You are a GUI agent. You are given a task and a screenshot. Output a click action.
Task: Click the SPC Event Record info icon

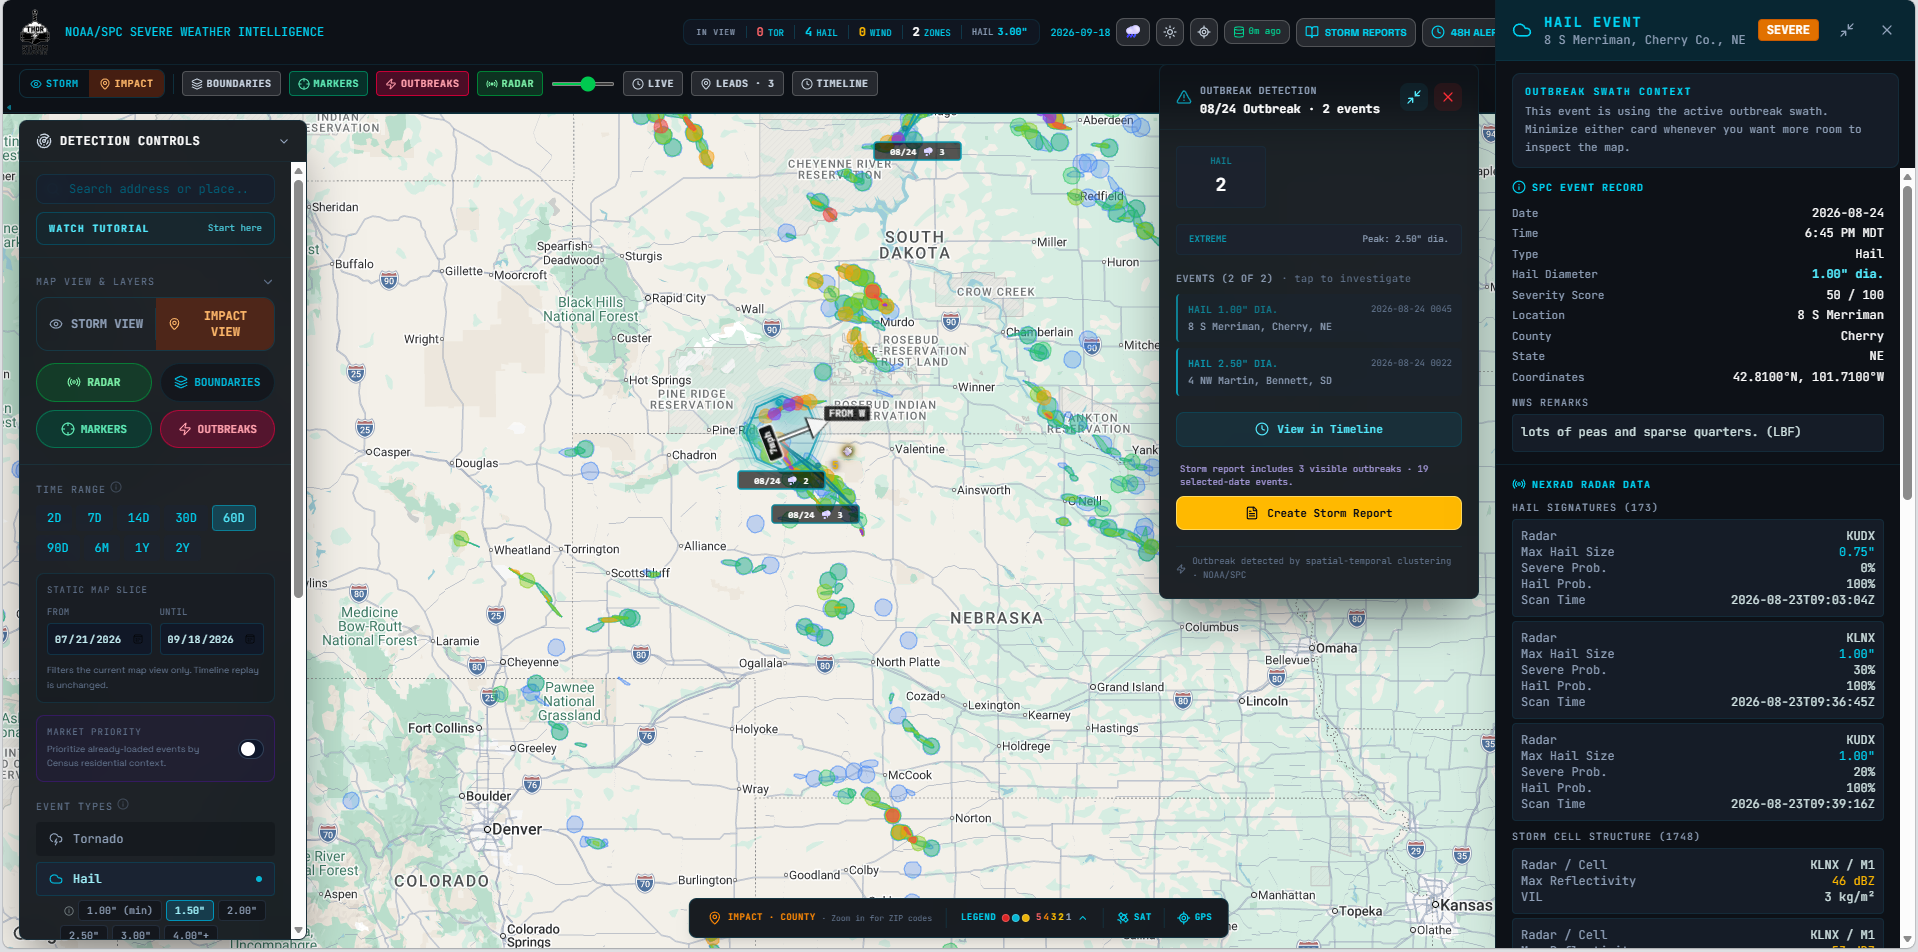pos(1519,187)
